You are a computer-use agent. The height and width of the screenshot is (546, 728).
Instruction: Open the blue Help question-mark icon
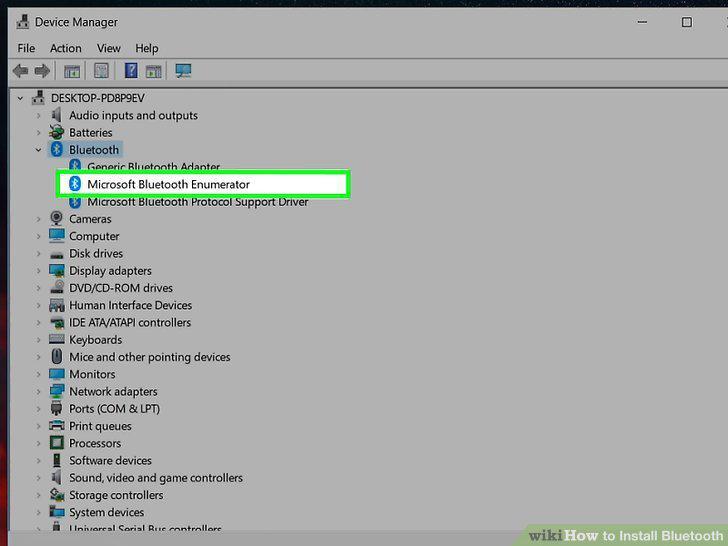131,71
